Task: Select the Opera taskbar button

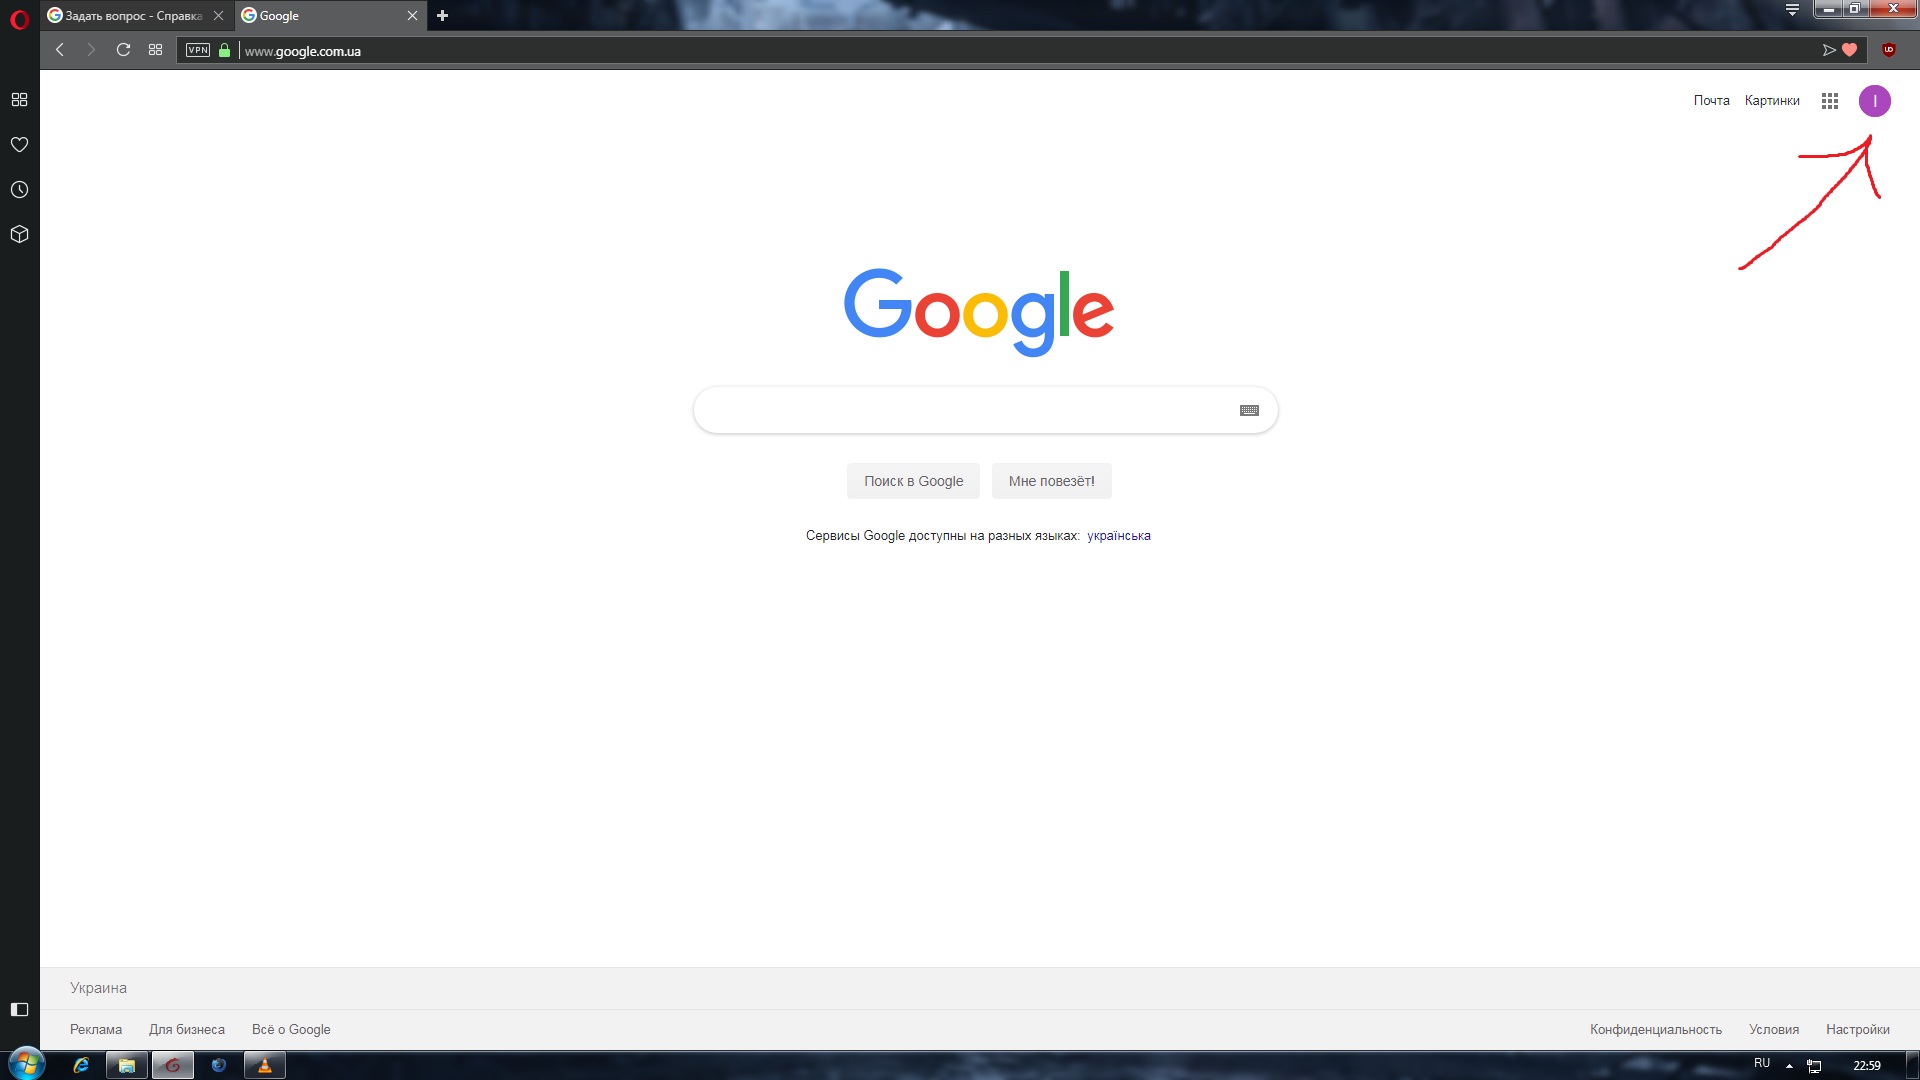Action: point(172,1066)
